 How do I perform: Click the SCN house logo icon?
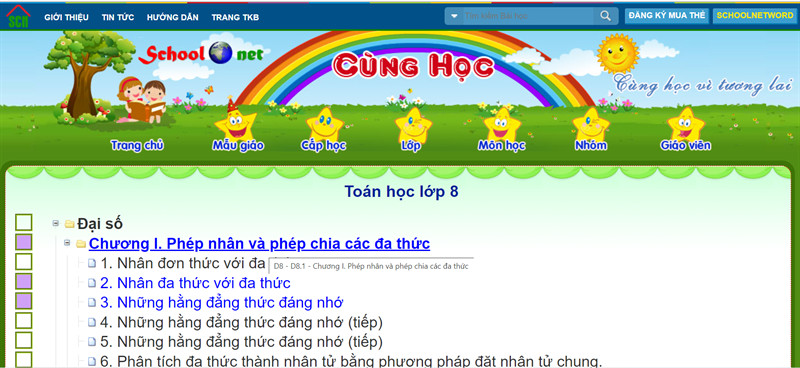tap(18, 16)
